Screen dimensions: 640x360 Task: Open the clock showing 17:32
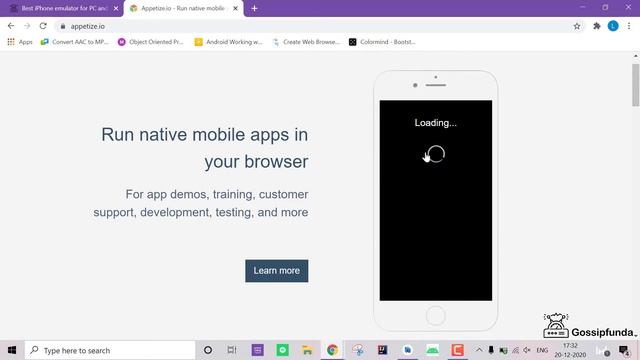(x=570, y=350)
